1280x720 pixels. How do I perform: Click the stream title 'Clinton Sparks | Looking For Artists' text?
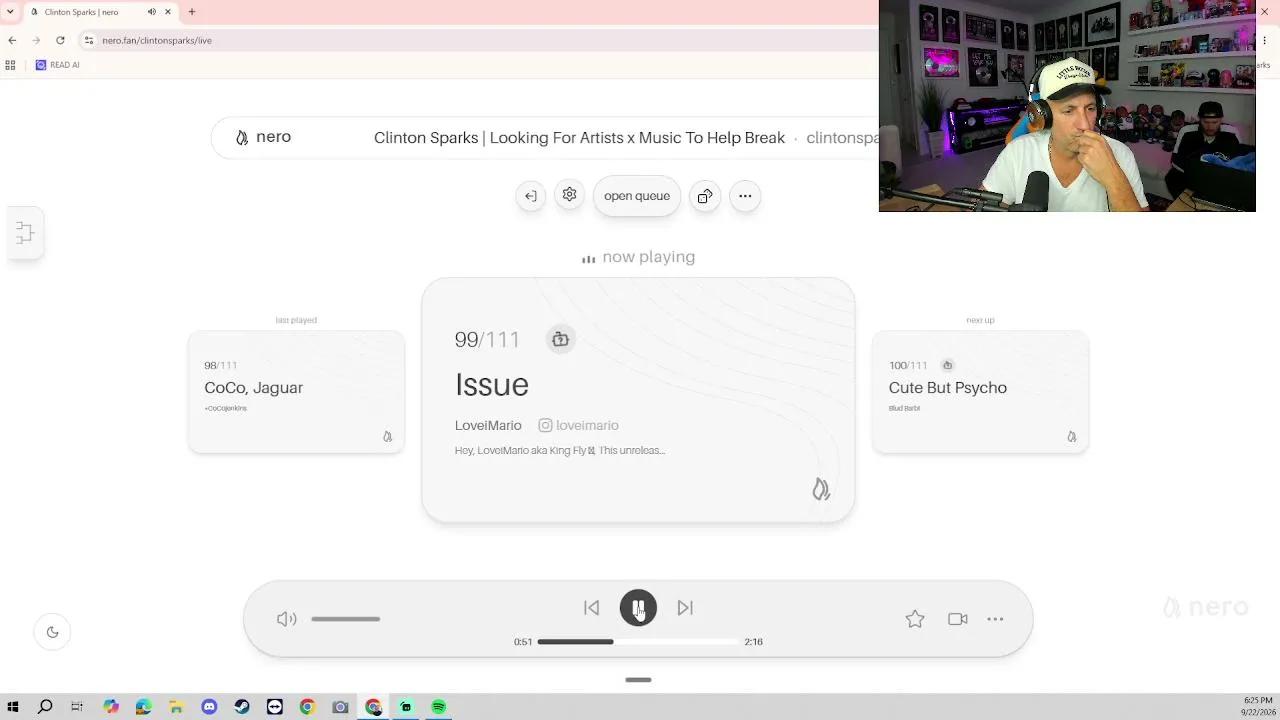point(579,138)
